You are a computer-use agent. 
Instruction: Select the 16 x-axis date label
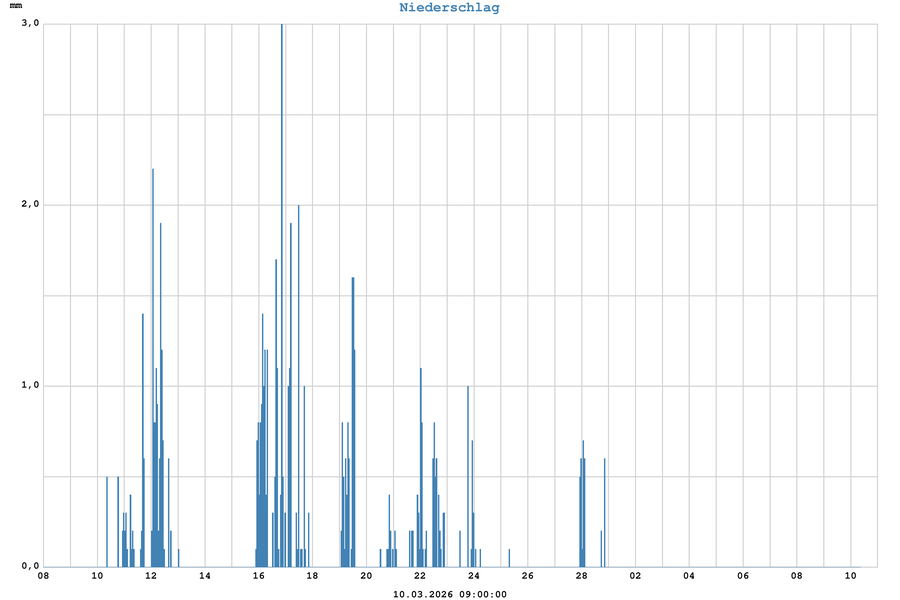tap(259, 576)
